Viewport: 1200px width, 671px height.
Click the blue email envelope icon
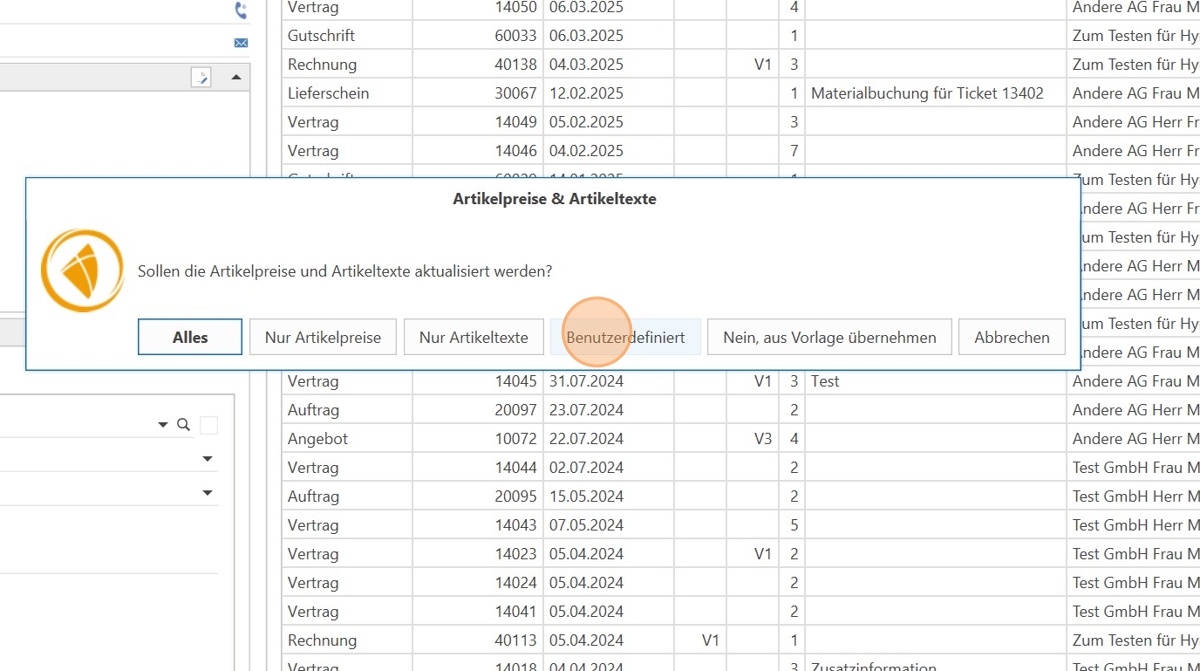[240, 42]
